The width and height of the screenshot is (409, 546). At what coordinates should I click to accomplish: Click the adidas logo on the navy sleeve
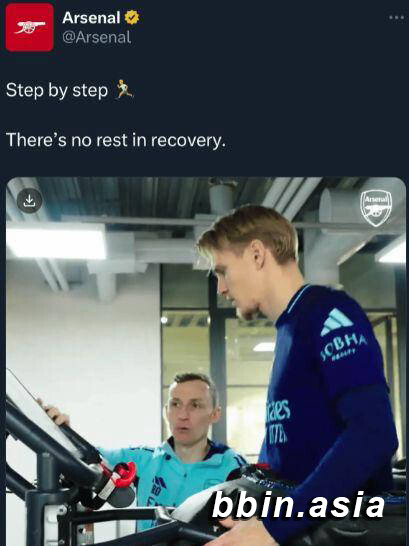click(336, 322)
